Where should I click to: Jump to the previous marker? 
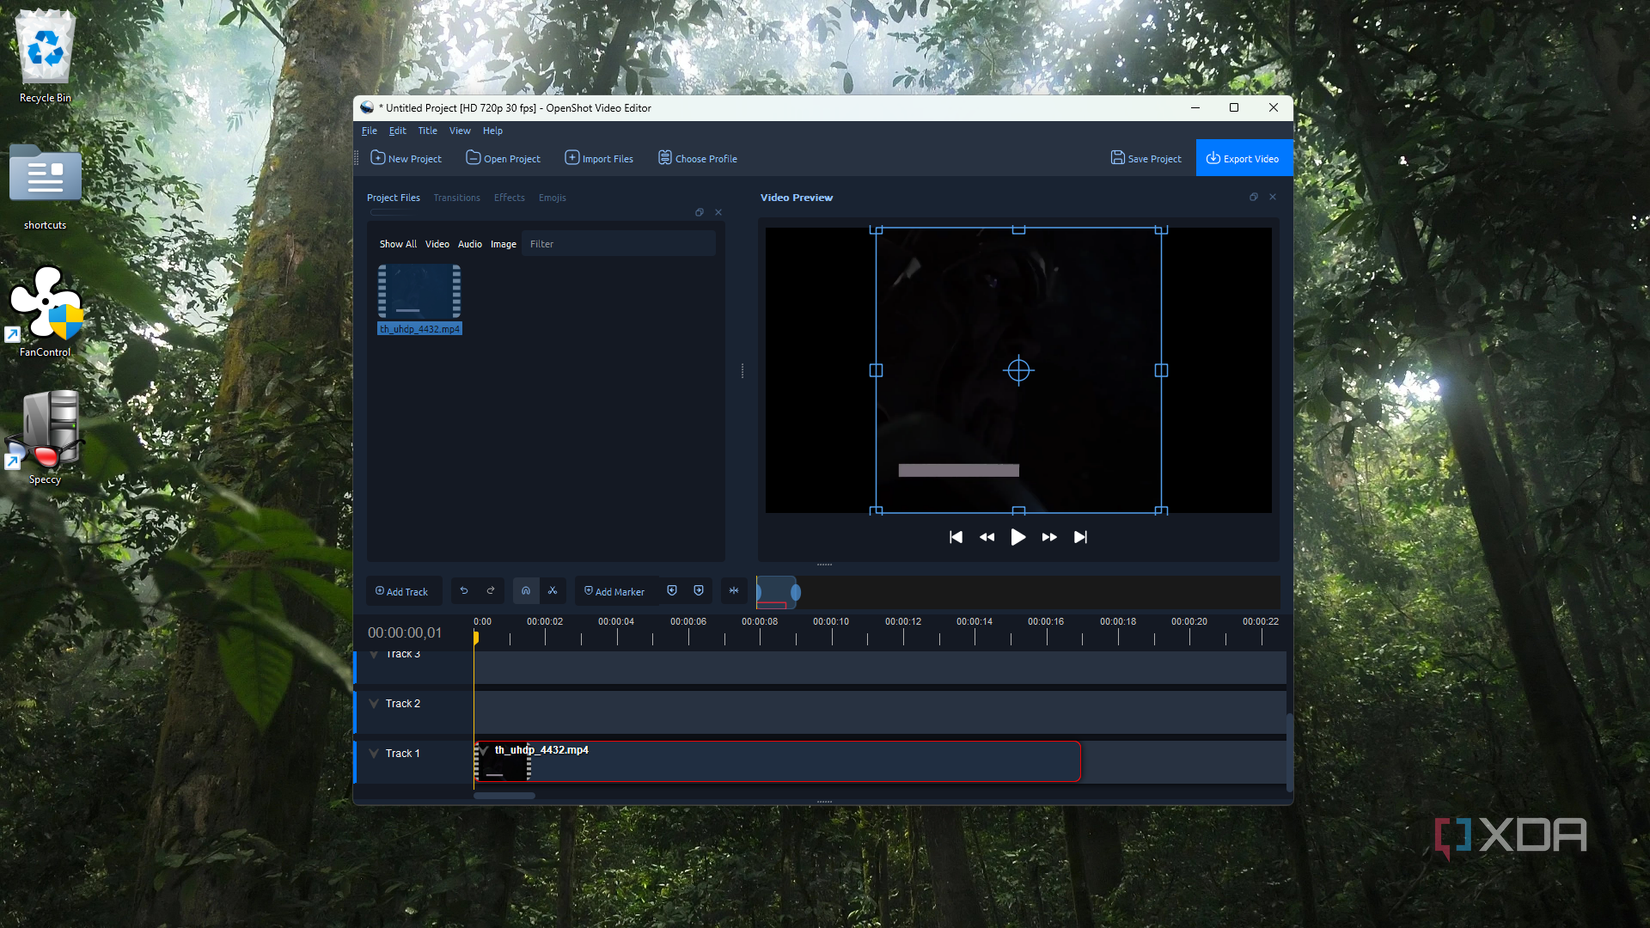pyautogui.click(x=672, y=591)
